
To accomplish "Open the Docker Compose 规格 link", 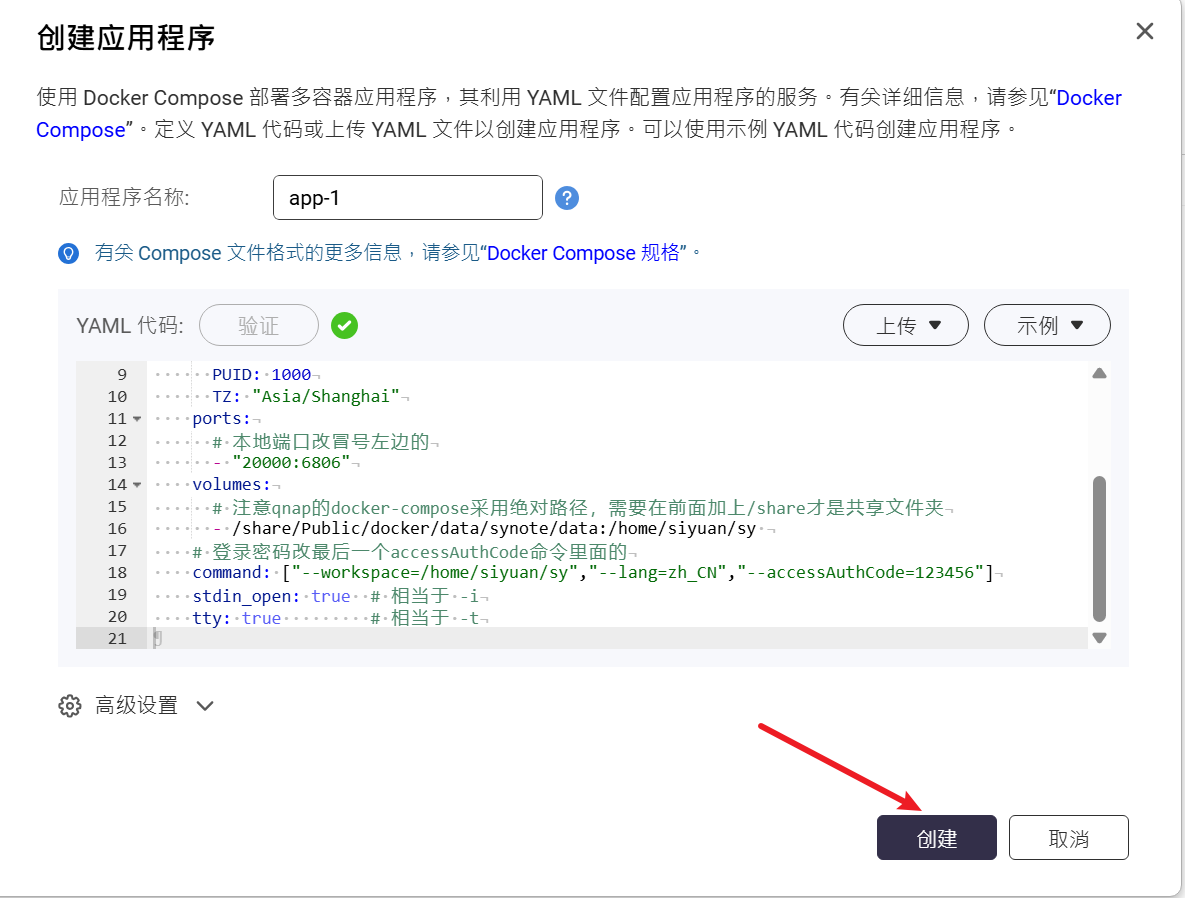I will [586, 253].
